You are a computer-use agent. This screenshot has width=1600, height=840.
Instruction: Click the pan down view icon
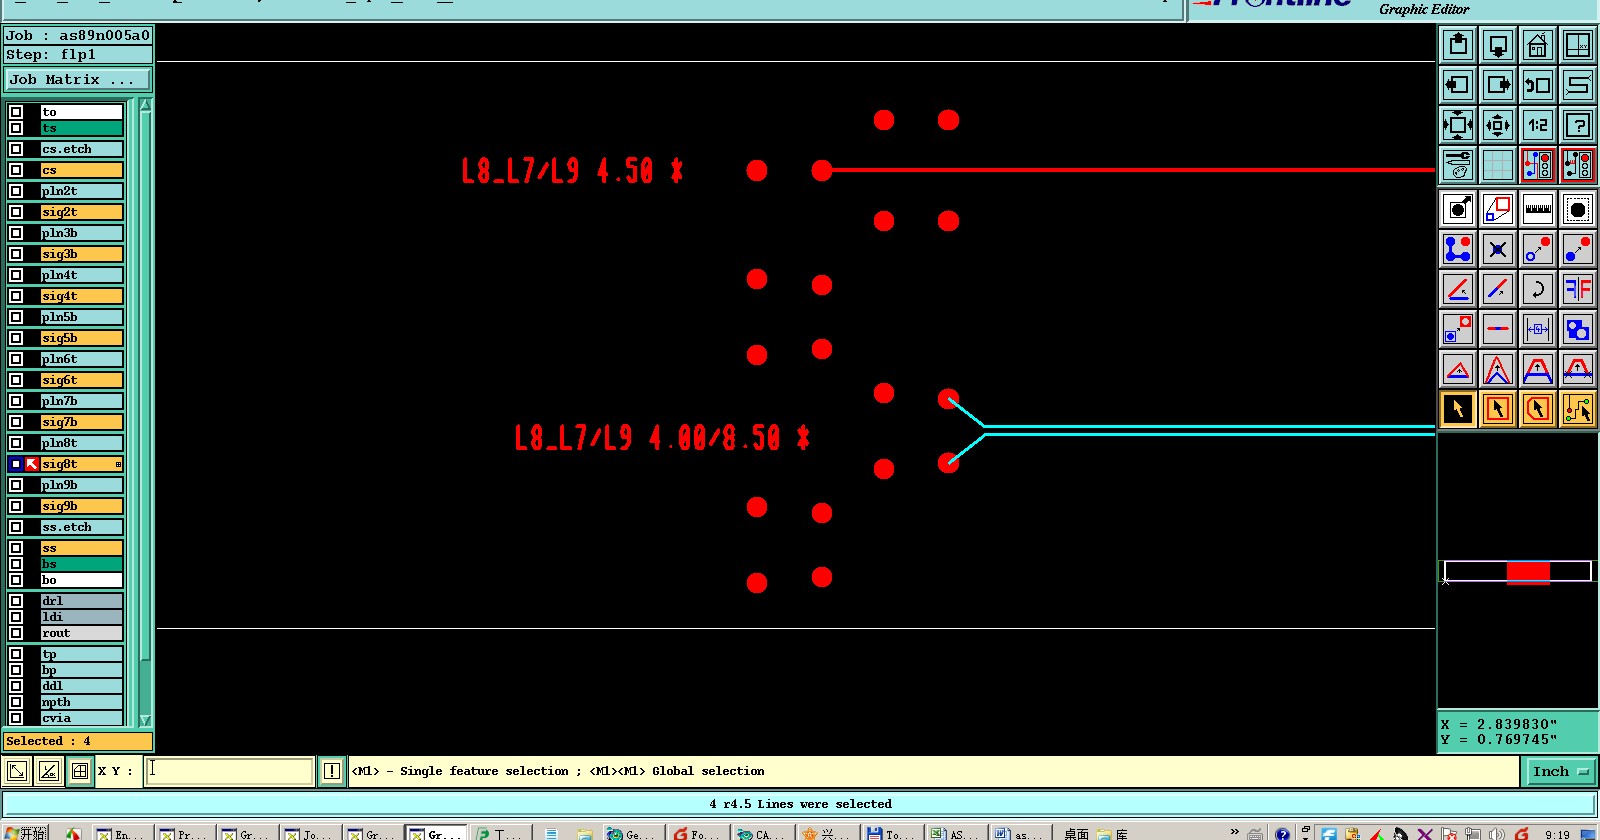(x=1498, y=45)
